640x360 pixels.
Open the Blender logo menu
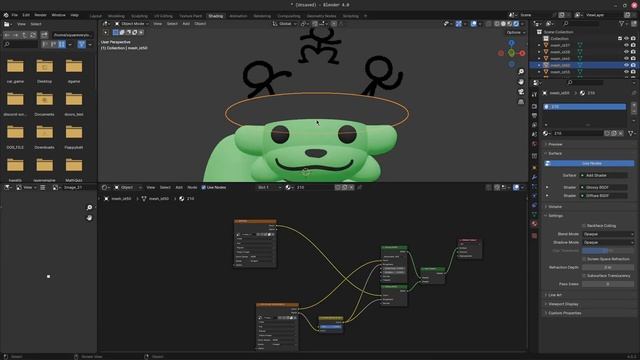(x=6, y=15)
